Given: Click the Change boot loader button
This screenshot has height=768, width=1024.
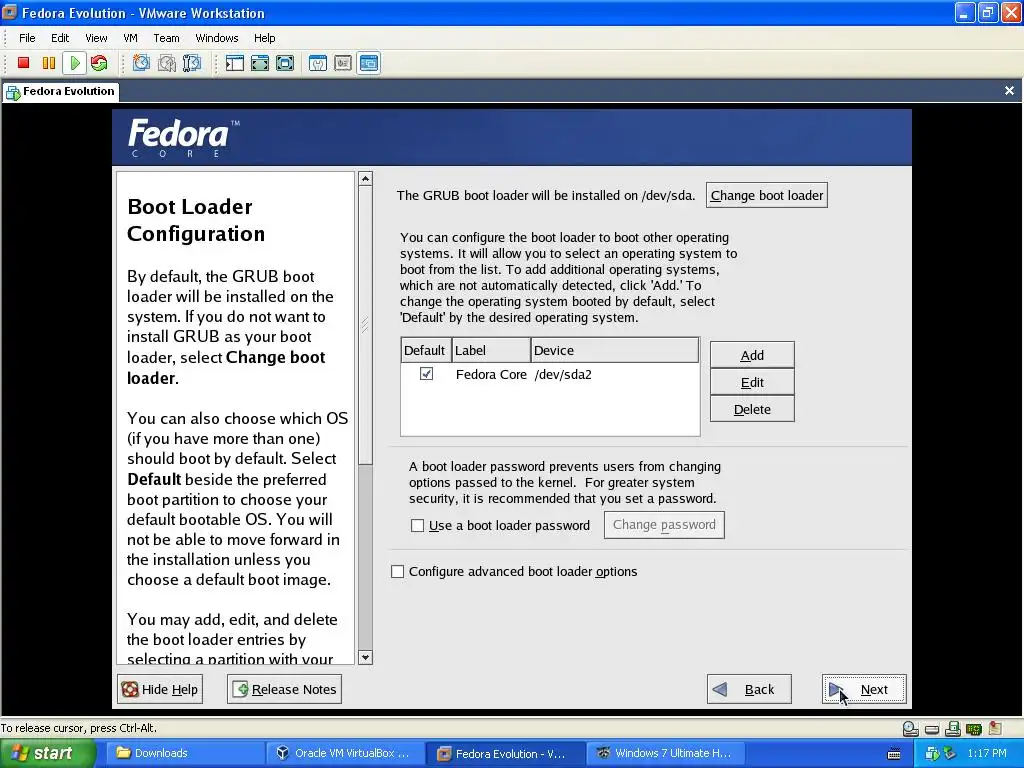Looking at the screenshot, I should pos(767,195).
